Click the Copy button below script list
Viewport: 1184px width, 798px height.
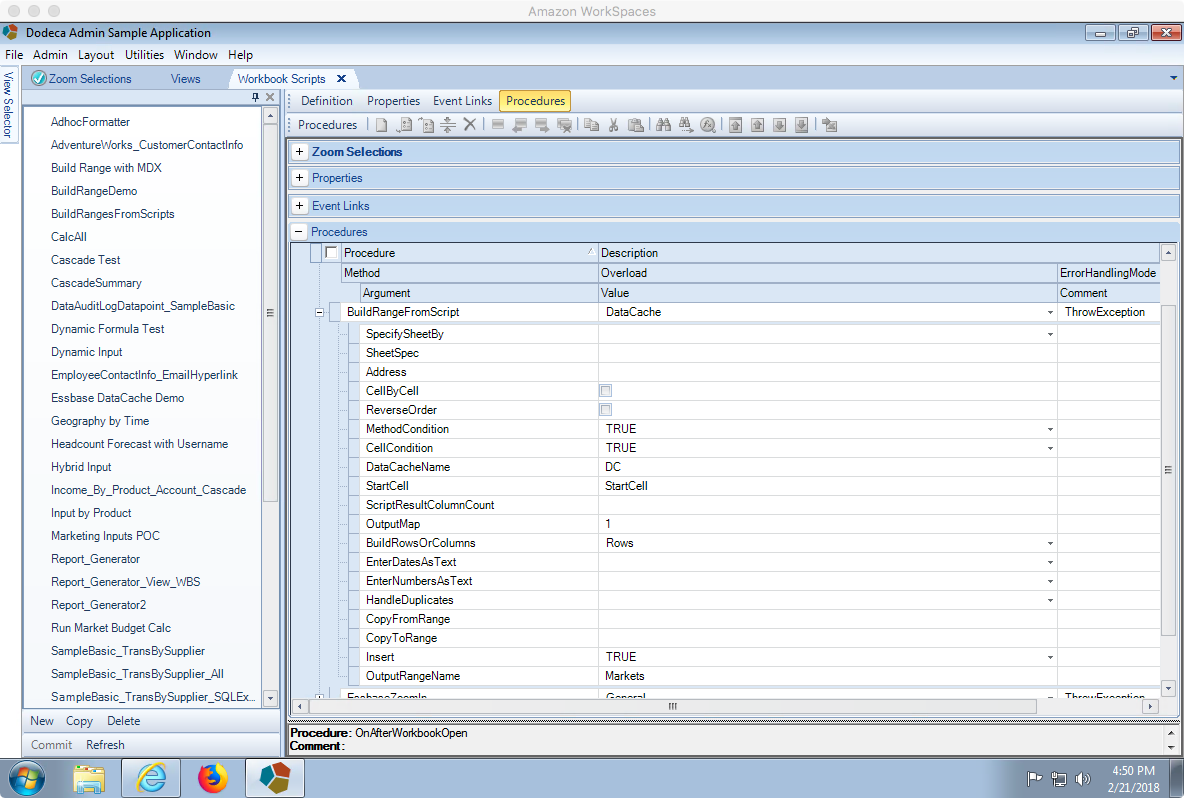coord(79,721)
